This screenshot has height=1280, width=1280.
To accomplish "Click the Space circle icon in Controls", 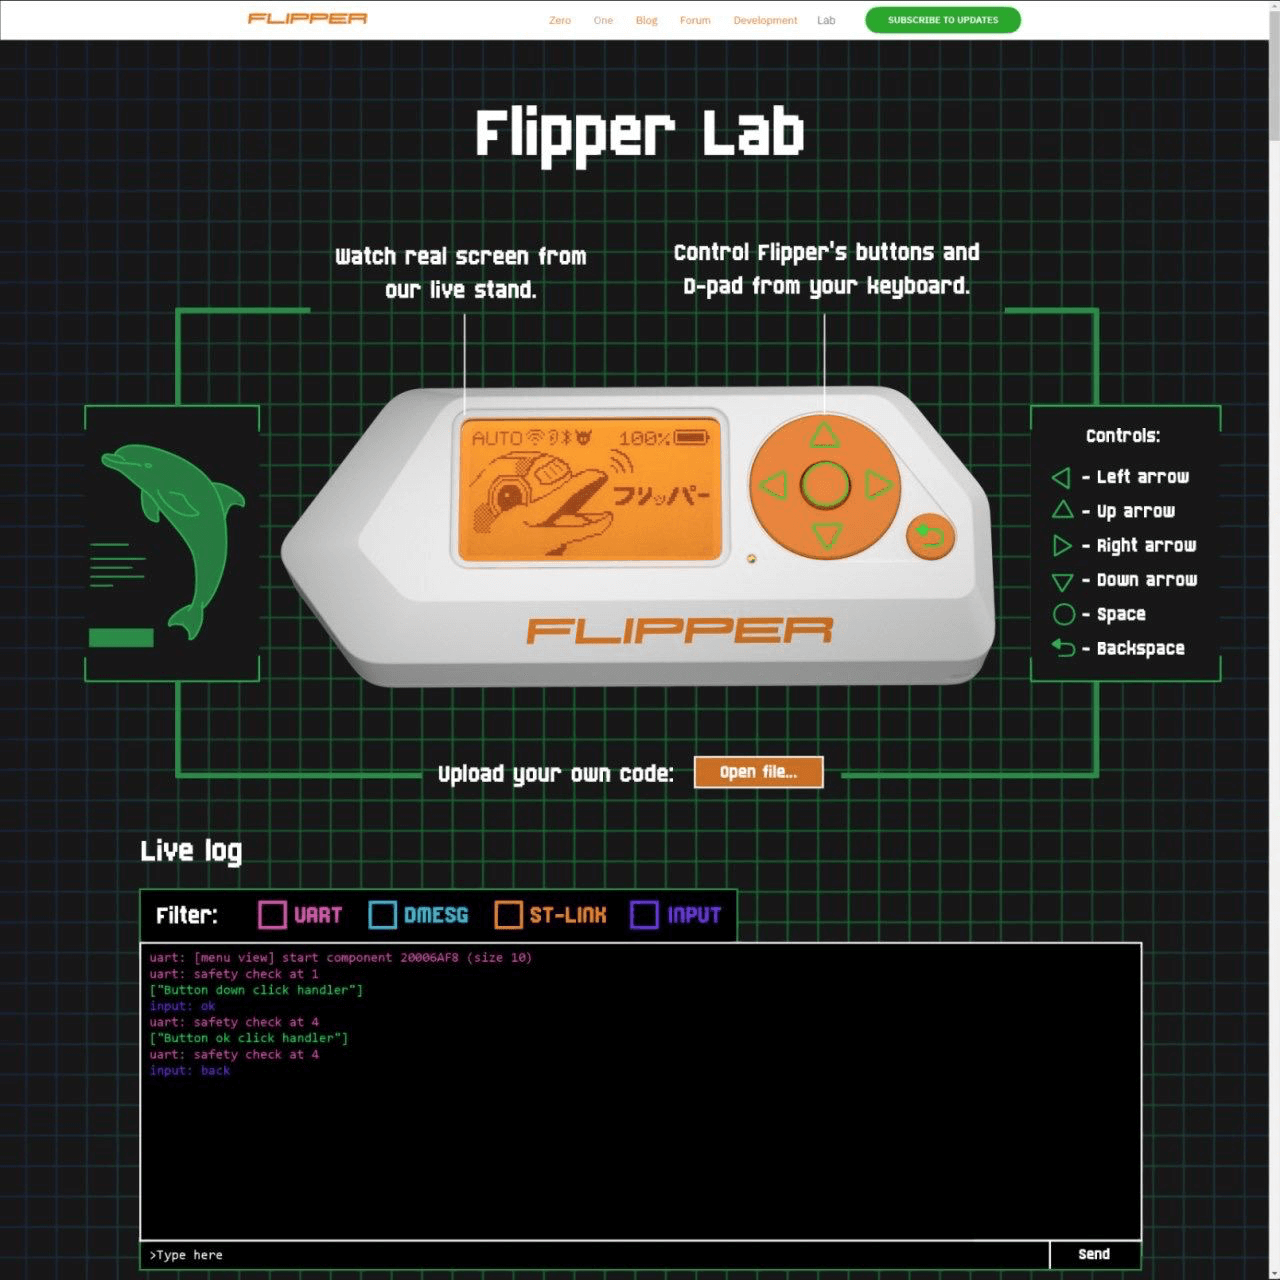I will click(x=1064, y=614).
